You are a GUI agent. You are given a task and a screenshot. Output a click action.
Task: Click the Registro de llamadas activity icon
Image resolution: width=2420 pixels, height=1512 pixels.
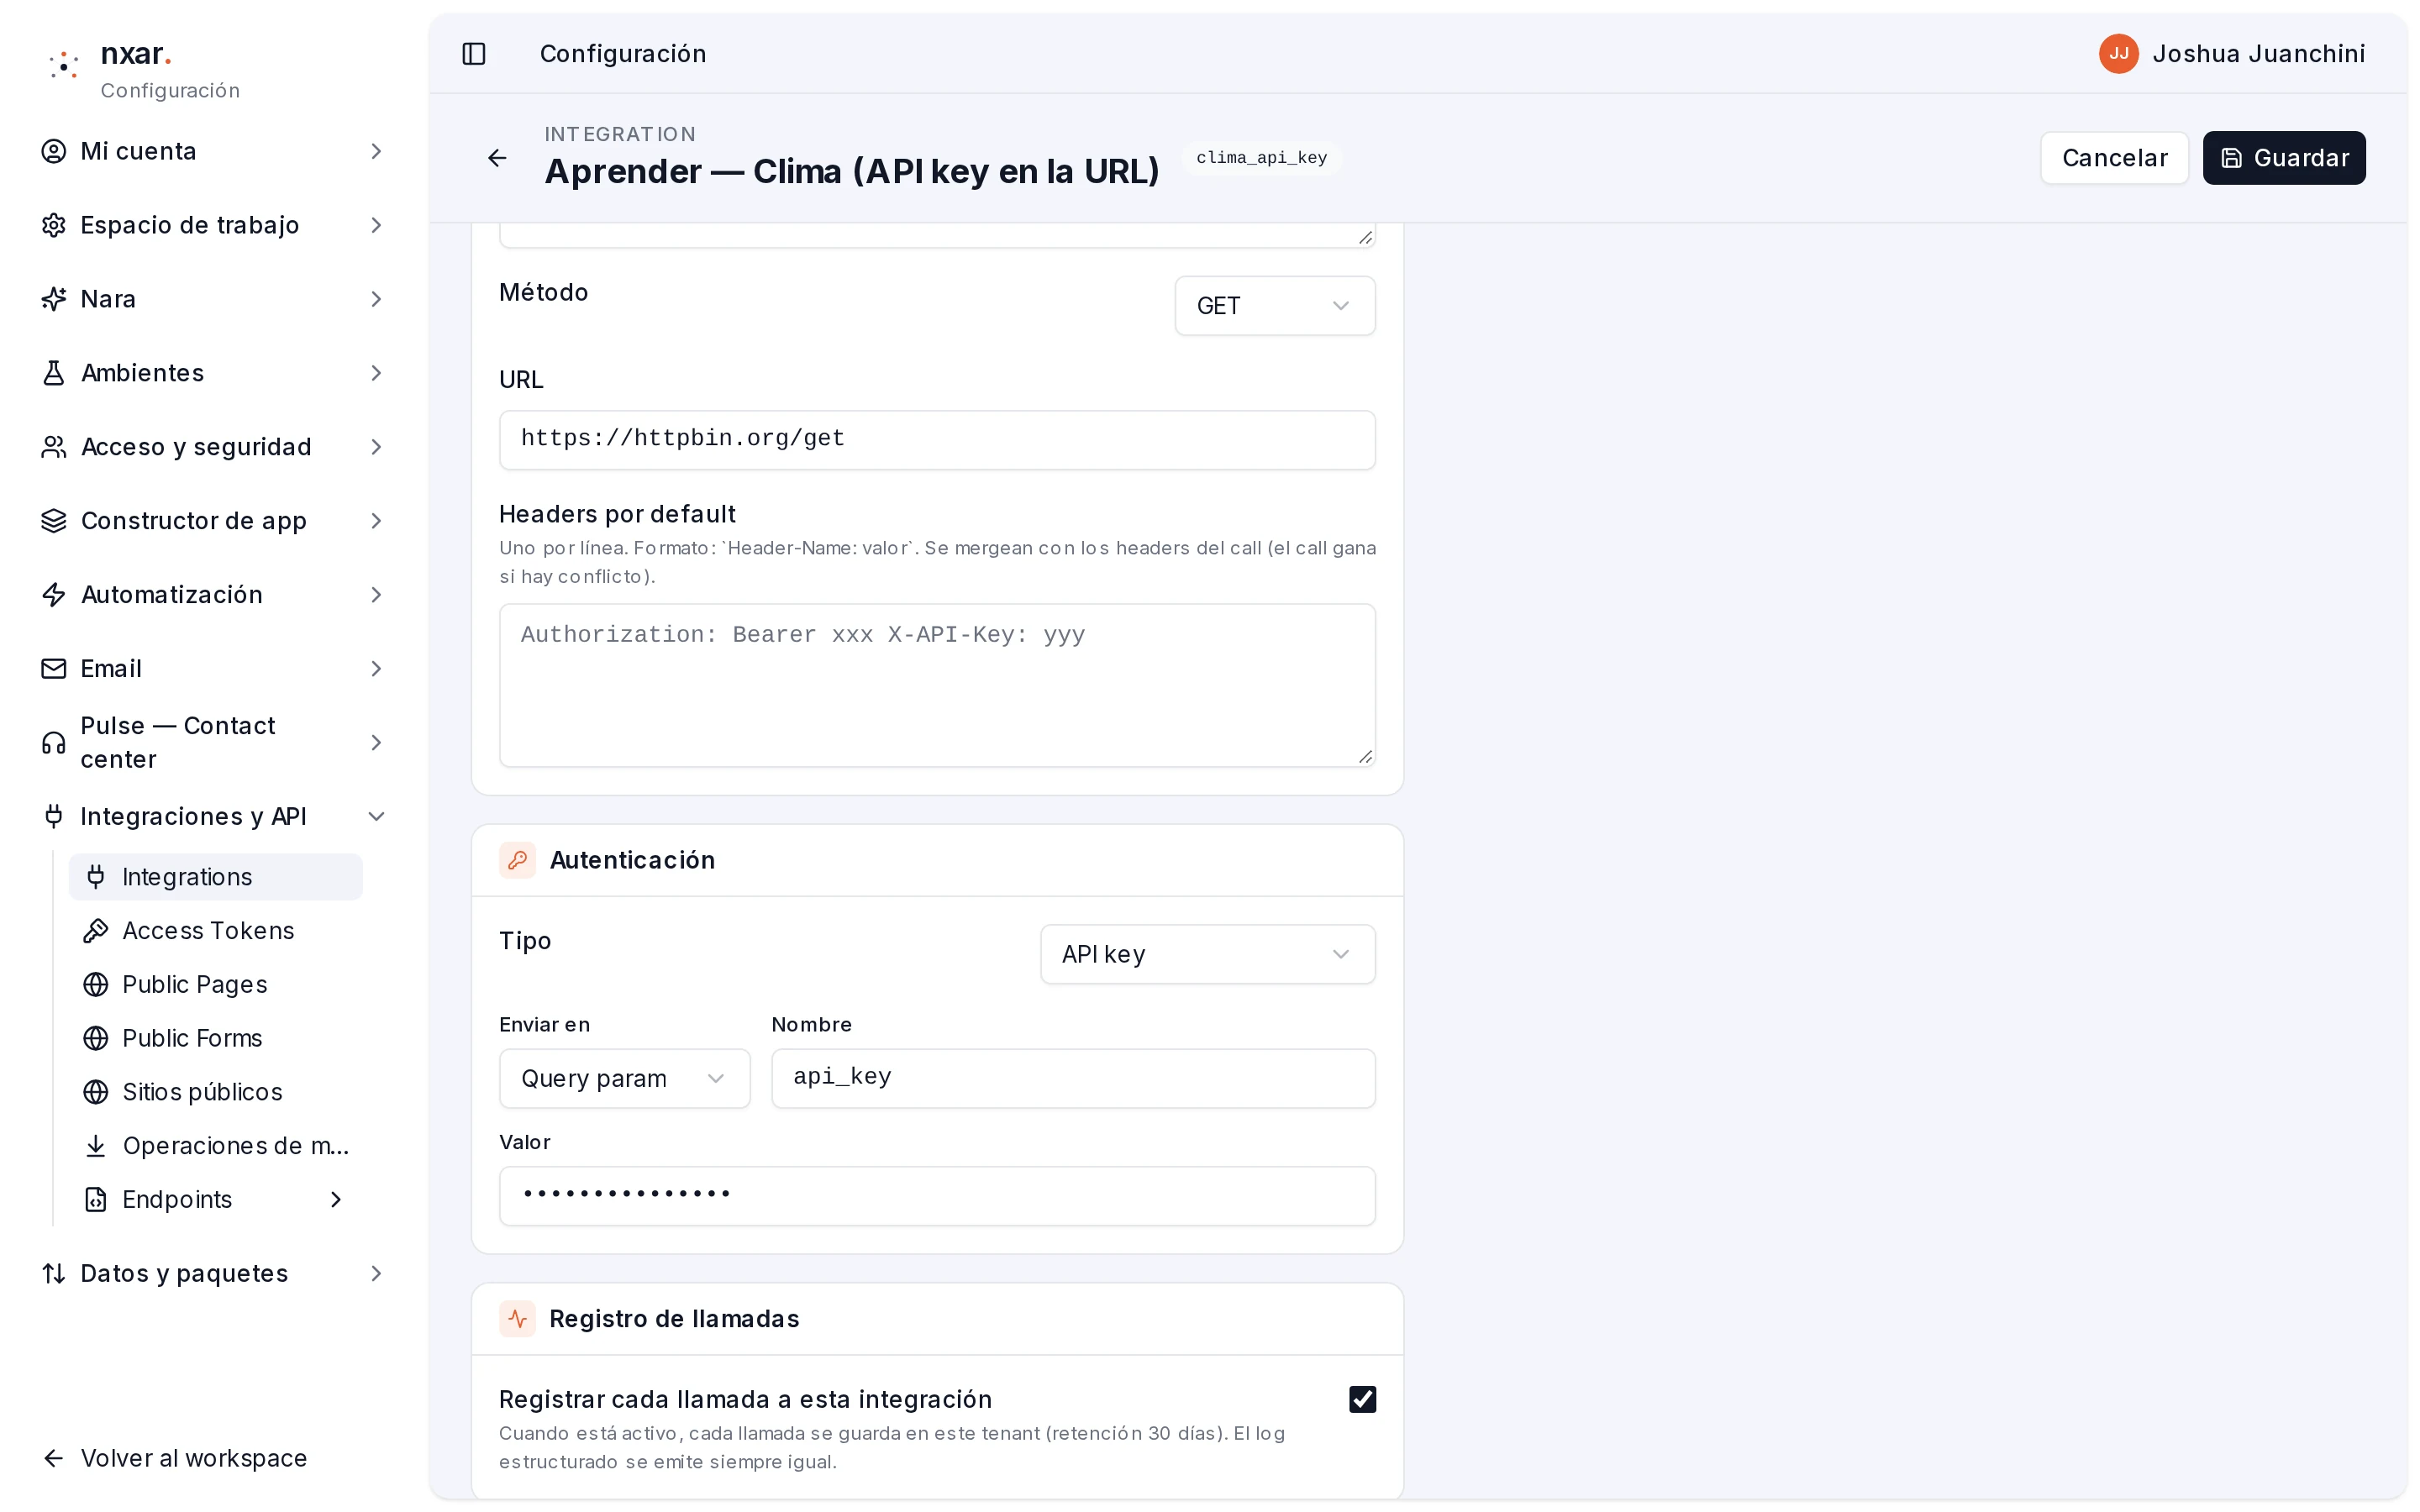pyautogui.click(x=517, y=1319)
